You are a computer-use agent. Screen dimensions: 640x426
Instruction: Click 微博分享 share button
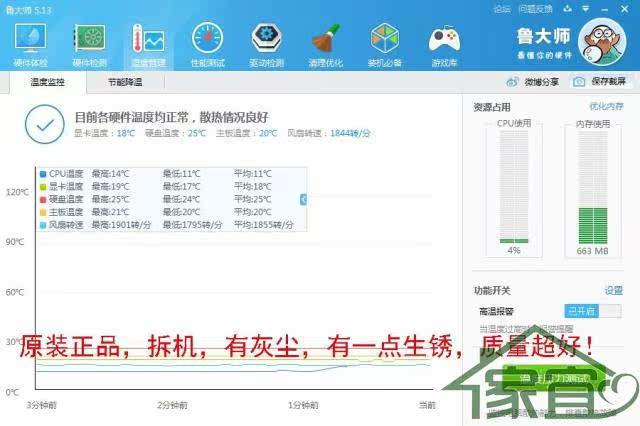[532, 82]
